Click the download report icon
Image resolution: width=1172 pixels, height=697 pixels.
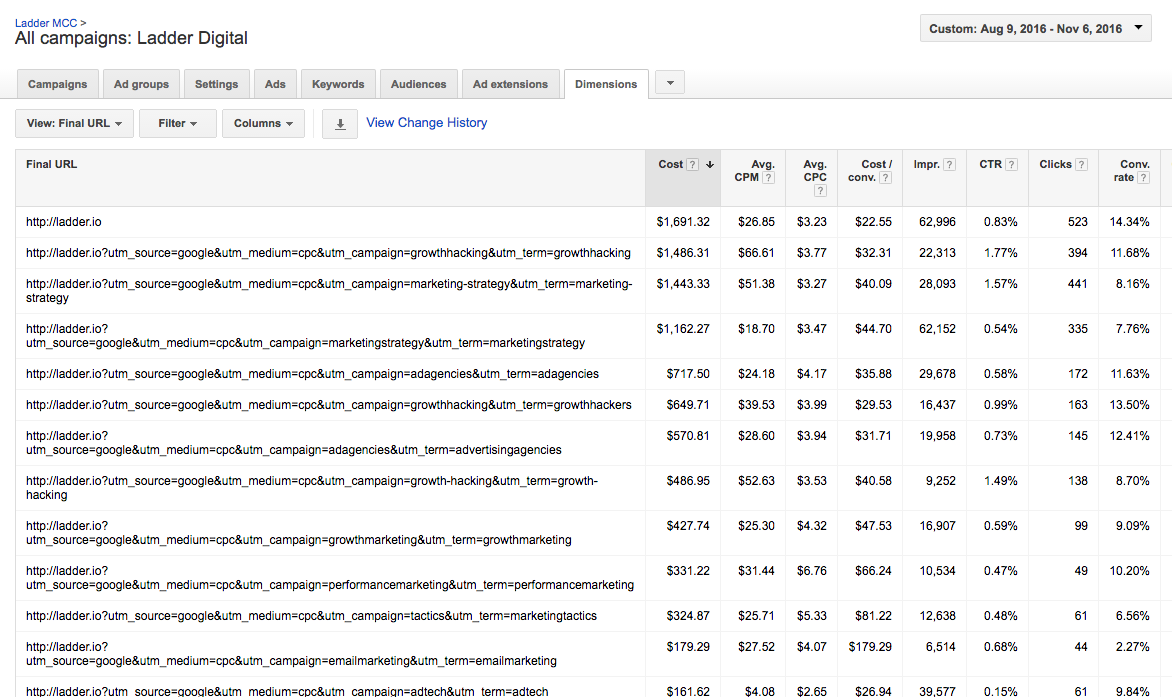click(x=340, y=124)
